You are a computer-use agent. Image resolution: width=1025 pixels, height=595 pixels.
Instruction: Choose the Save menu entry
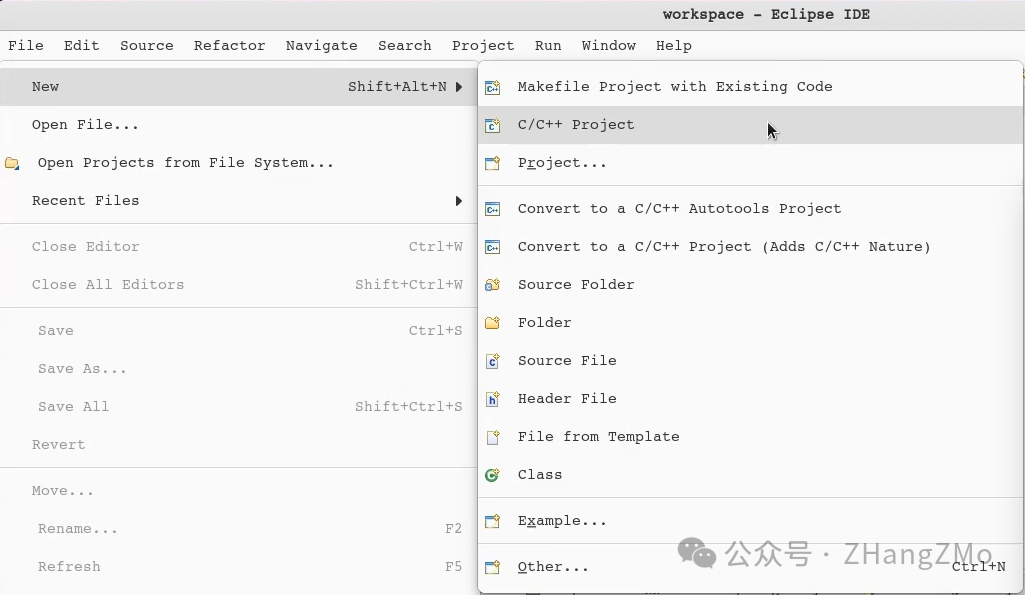pyautogui.click(x=239, y=331)
